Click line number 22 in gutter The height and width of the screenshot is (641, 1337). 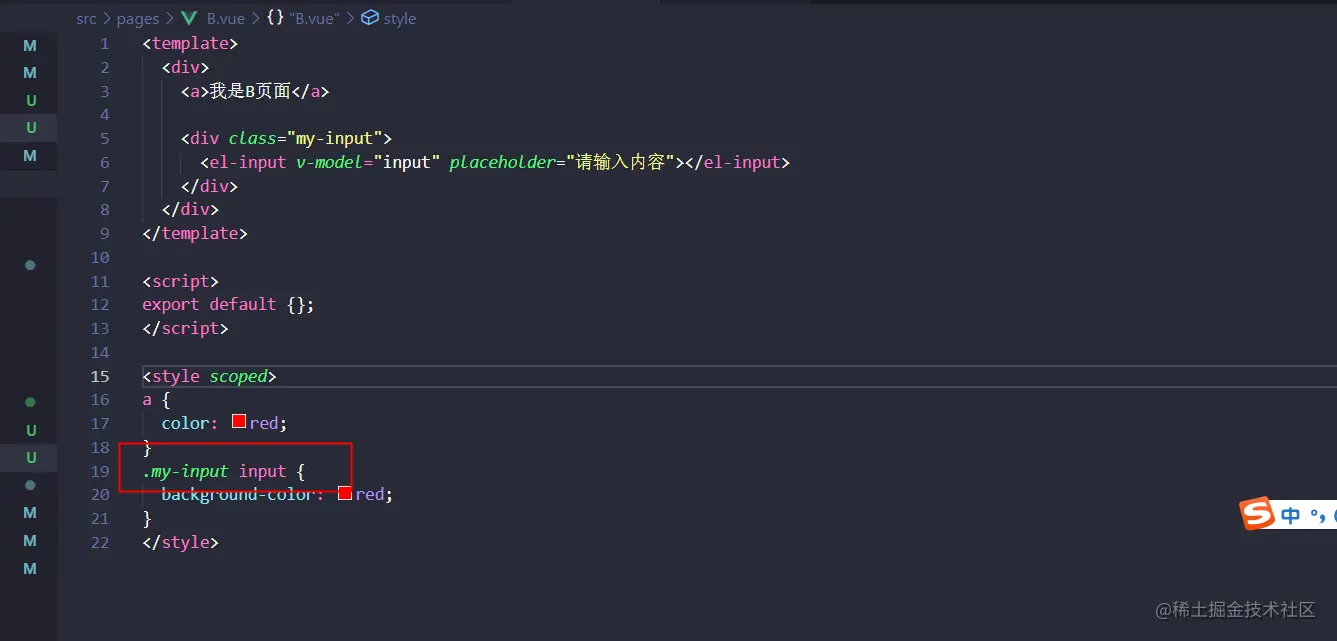(x=100, y=542)
